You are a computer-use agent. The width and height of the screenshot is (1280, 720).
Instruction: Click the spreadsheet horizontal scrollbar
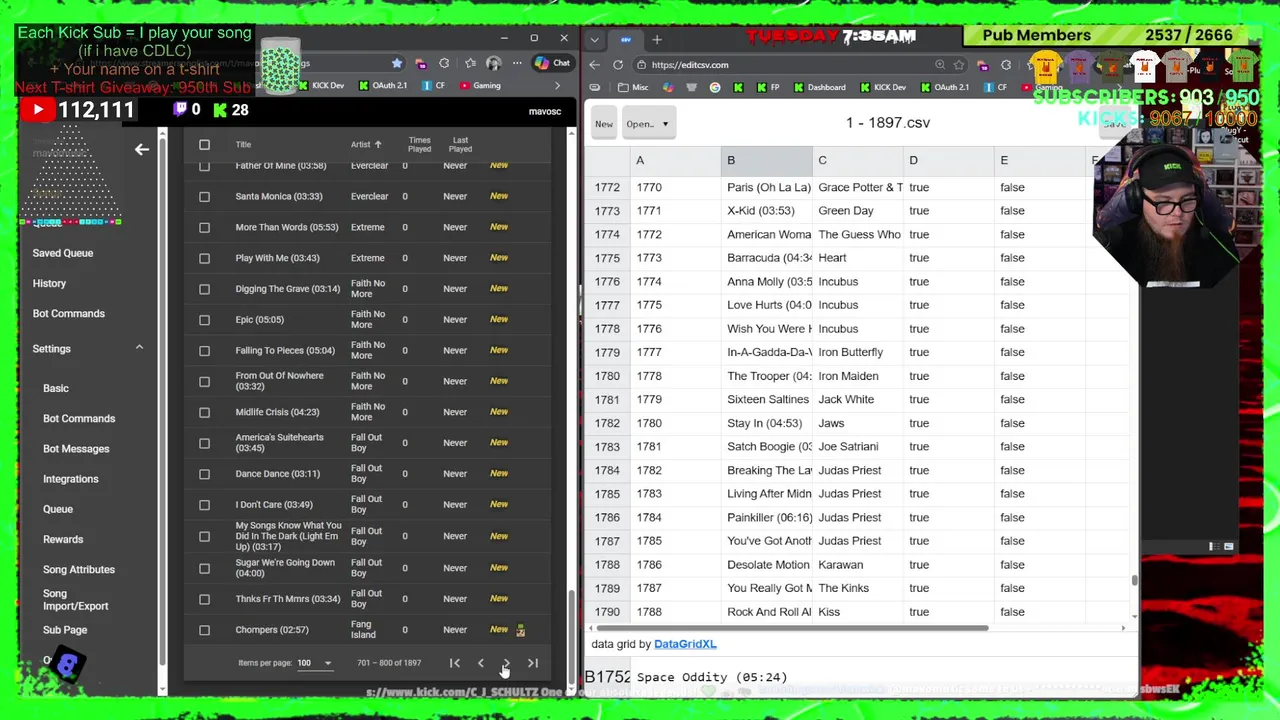pos(790,628)
